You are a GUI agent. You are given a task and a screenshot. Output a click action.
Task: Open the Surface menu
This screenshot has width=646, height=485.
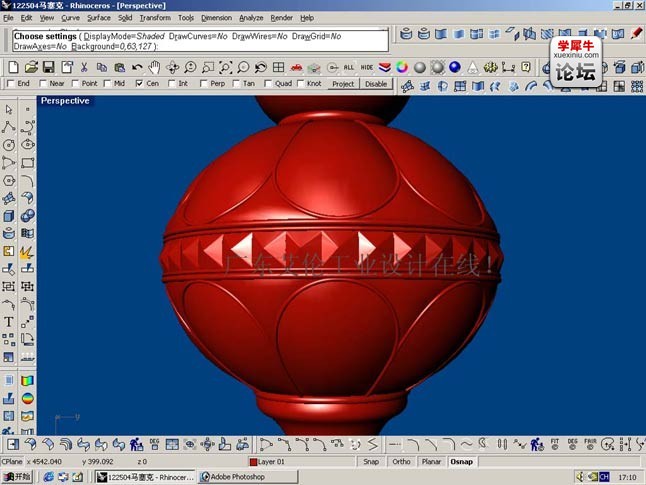pos(99,18)
